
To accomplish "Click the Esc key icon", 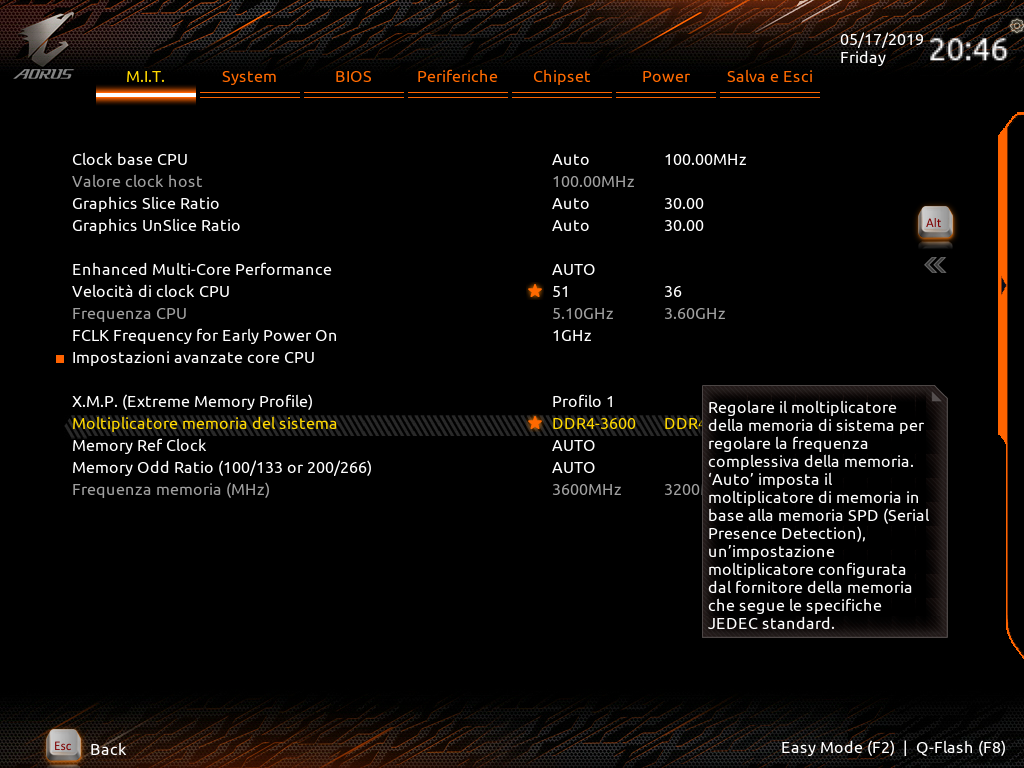I will point(63,746).
